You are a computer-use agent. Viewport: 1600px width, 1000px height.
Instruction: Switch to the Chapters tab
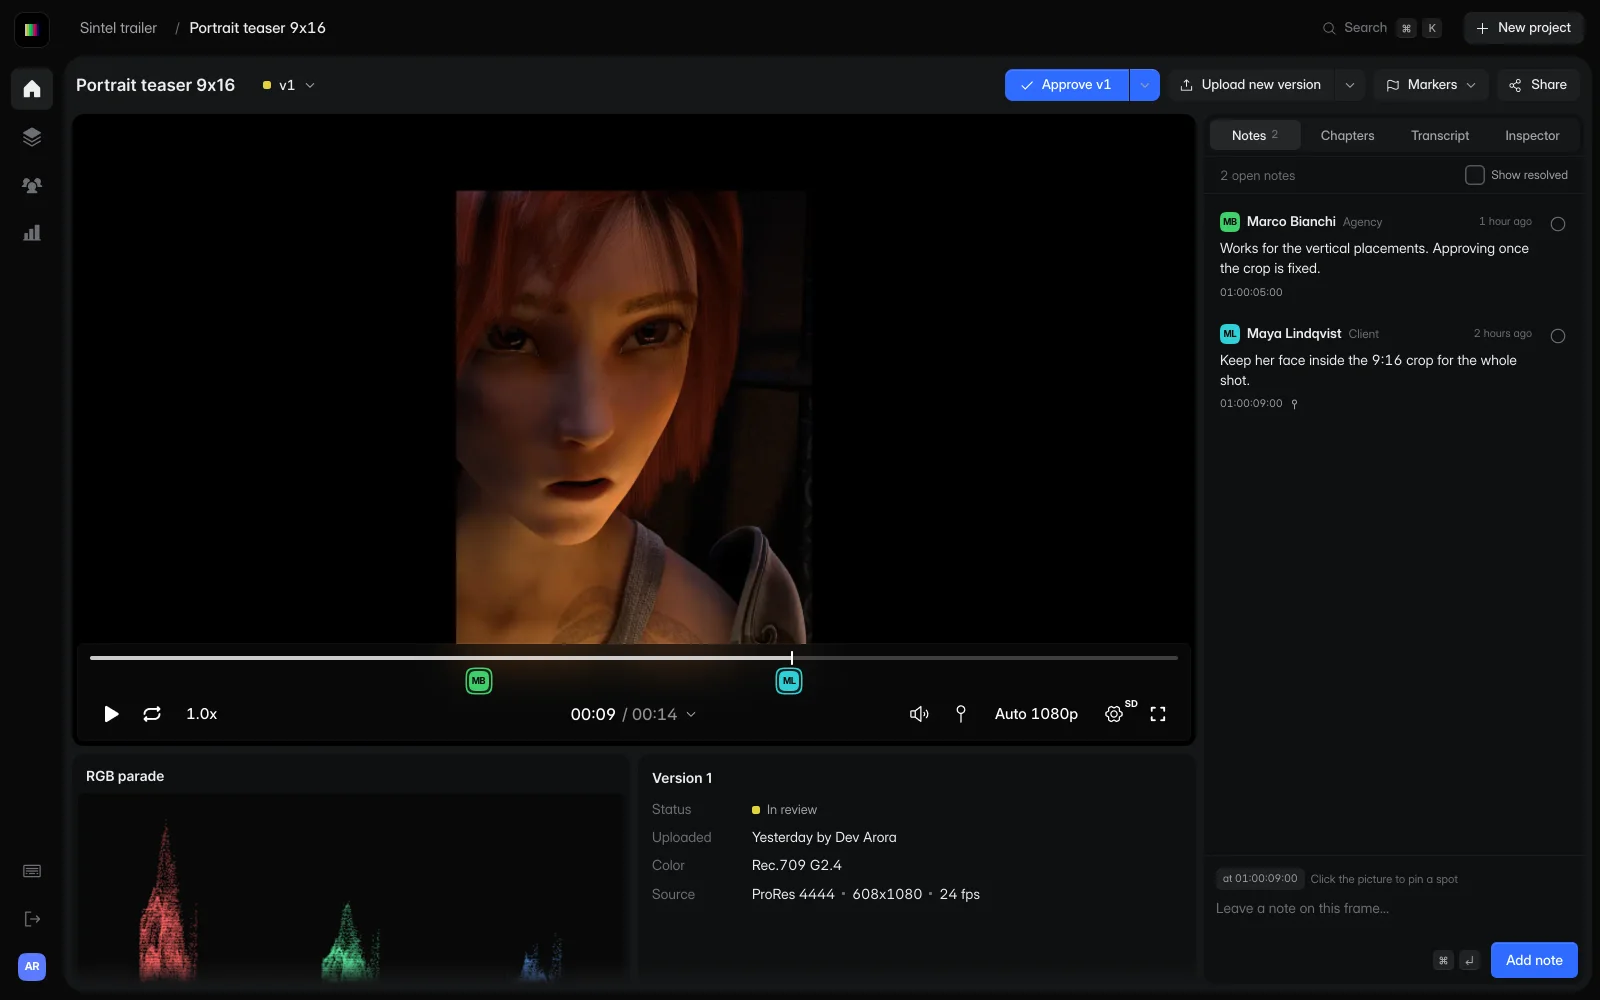coord(1347,135)
